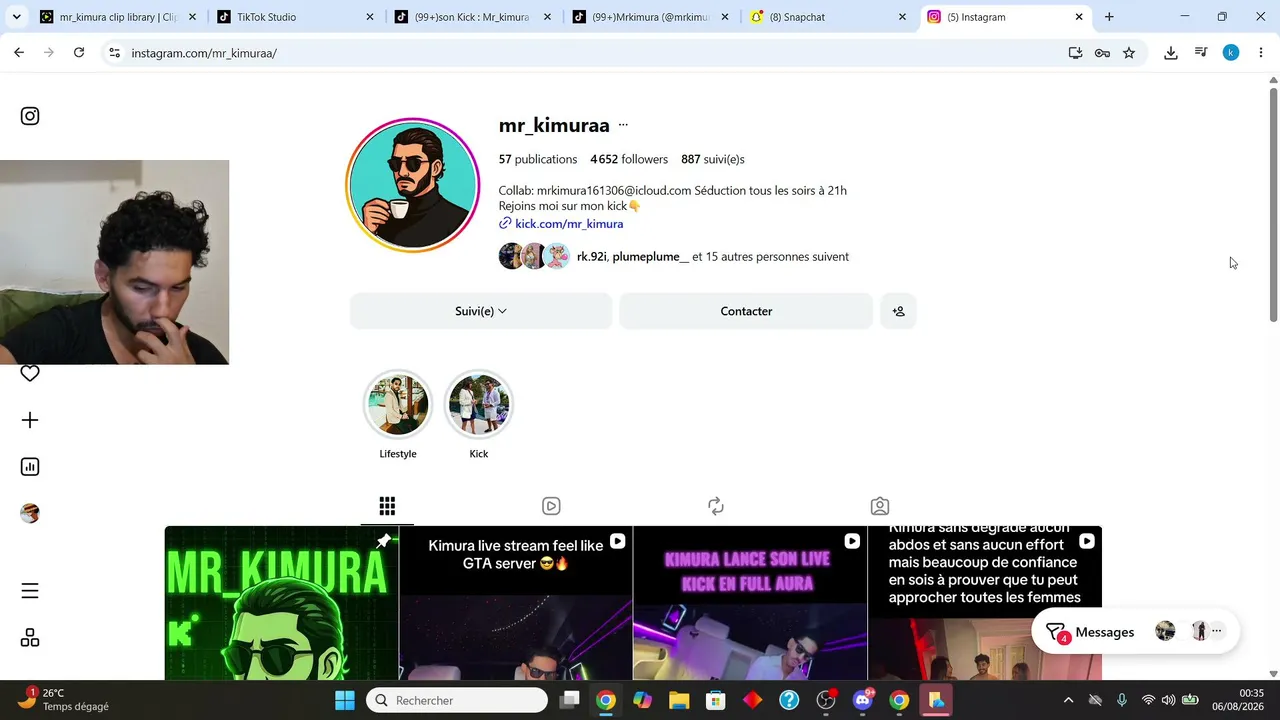The image size is (1280, 720).
Task: Close the TikTok Studio tab
Action: tap(370, 17)
